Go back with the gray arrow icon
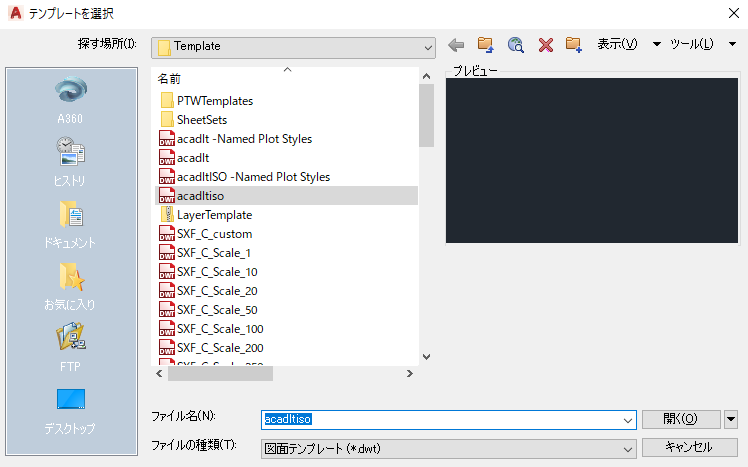 (456, 45)
